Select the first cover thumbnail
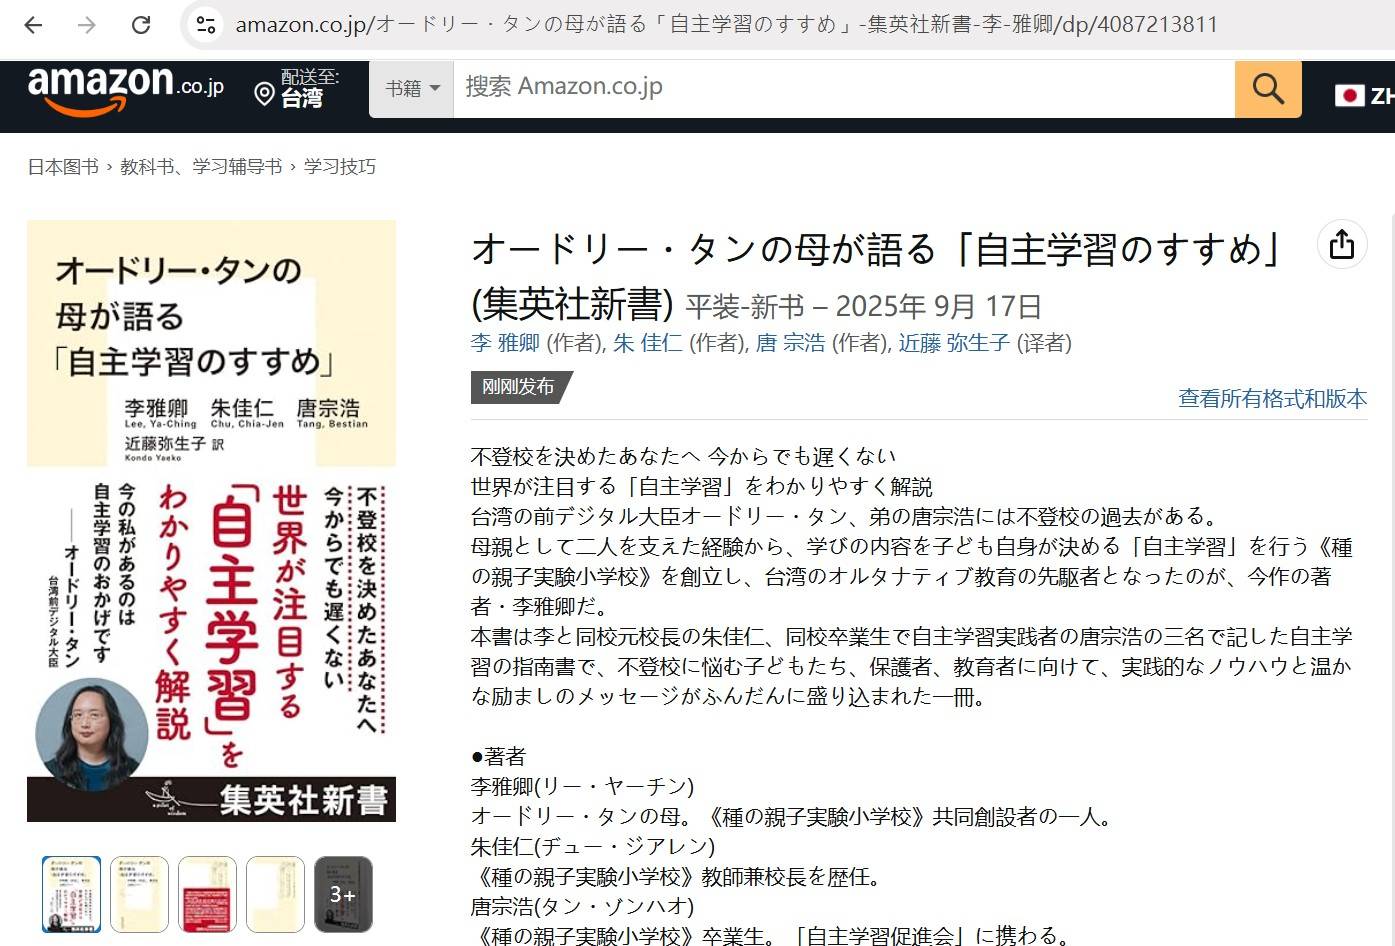 point(71,894)
